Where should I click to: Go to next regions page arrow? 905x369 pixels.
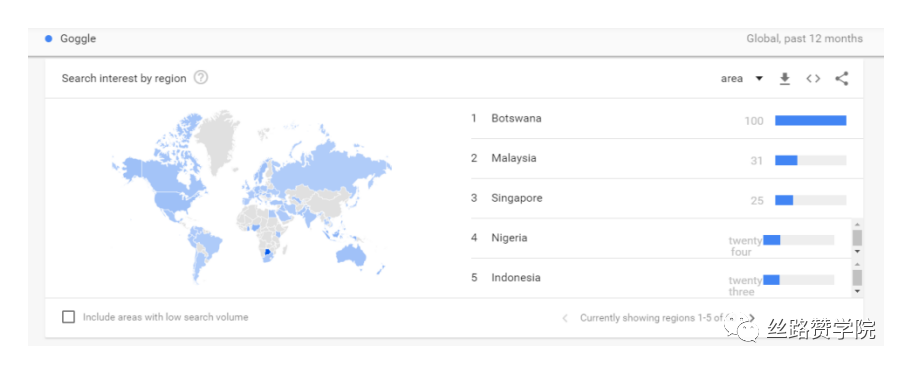tap(751, 318)
